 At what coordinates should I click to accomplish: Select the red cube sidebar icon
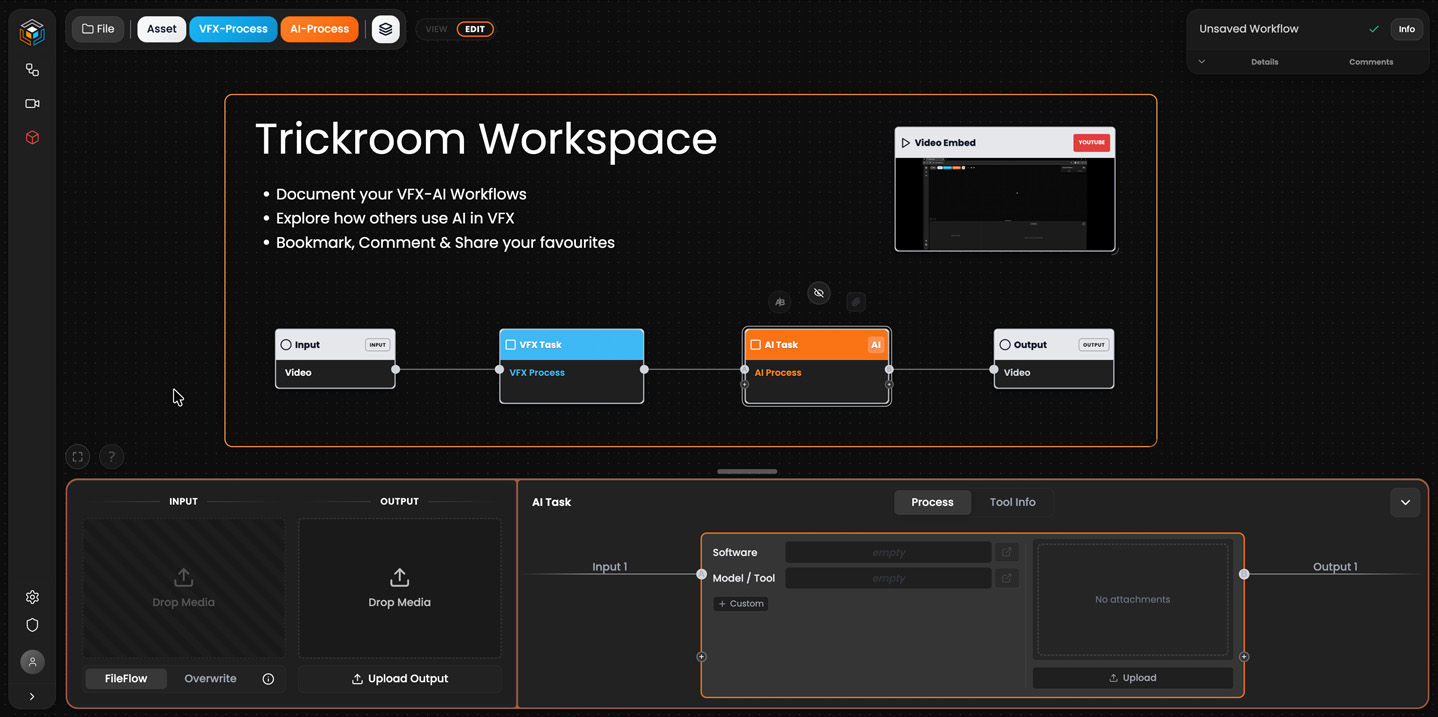tap(32, 138)
